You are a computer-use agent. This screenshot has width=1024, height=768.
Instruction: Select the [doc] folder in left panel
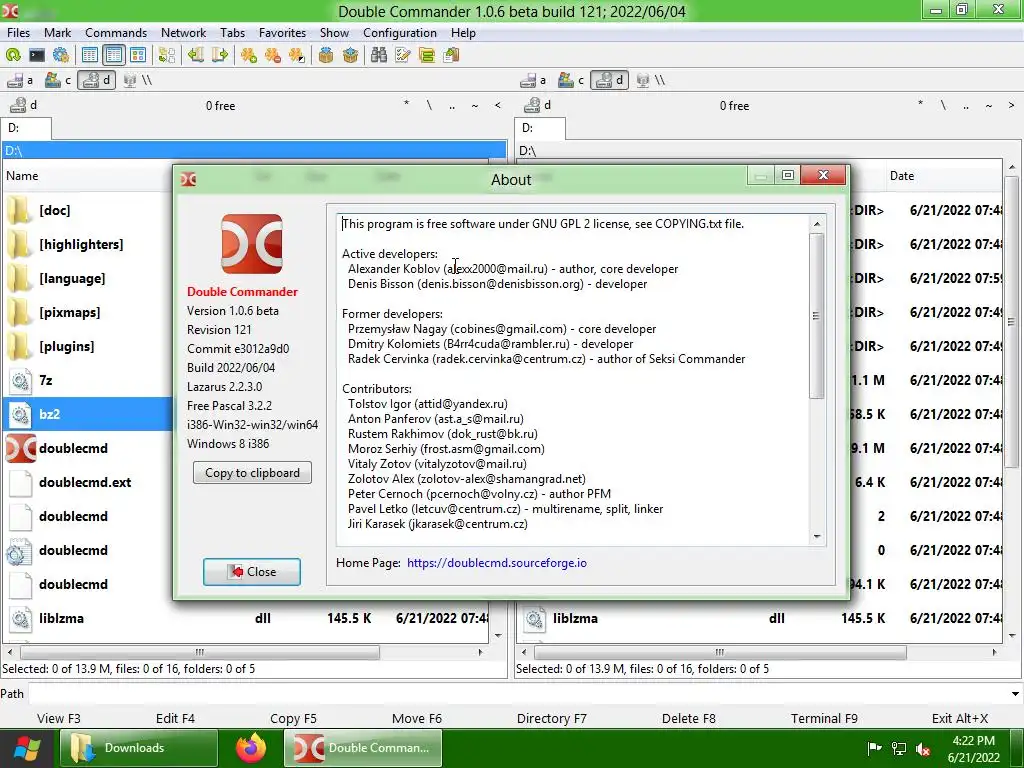(54, 210)
